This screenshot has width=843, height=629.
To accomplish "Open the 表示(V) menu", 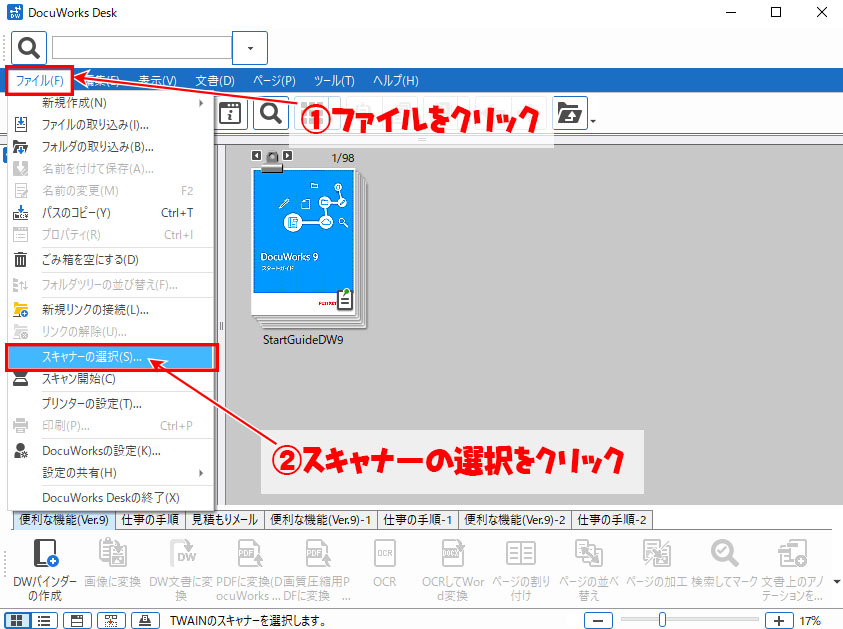I will (157, 81).
